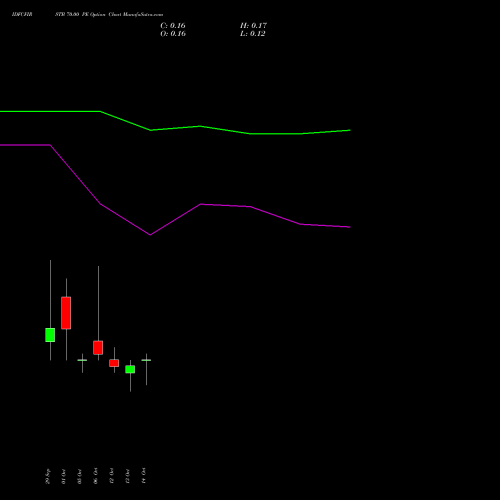Image resolution: width=500 pixels, height=500 pixels.
Task: Click the chart title mentioning STR 70.00 PE Option
Action: point(109,15)
